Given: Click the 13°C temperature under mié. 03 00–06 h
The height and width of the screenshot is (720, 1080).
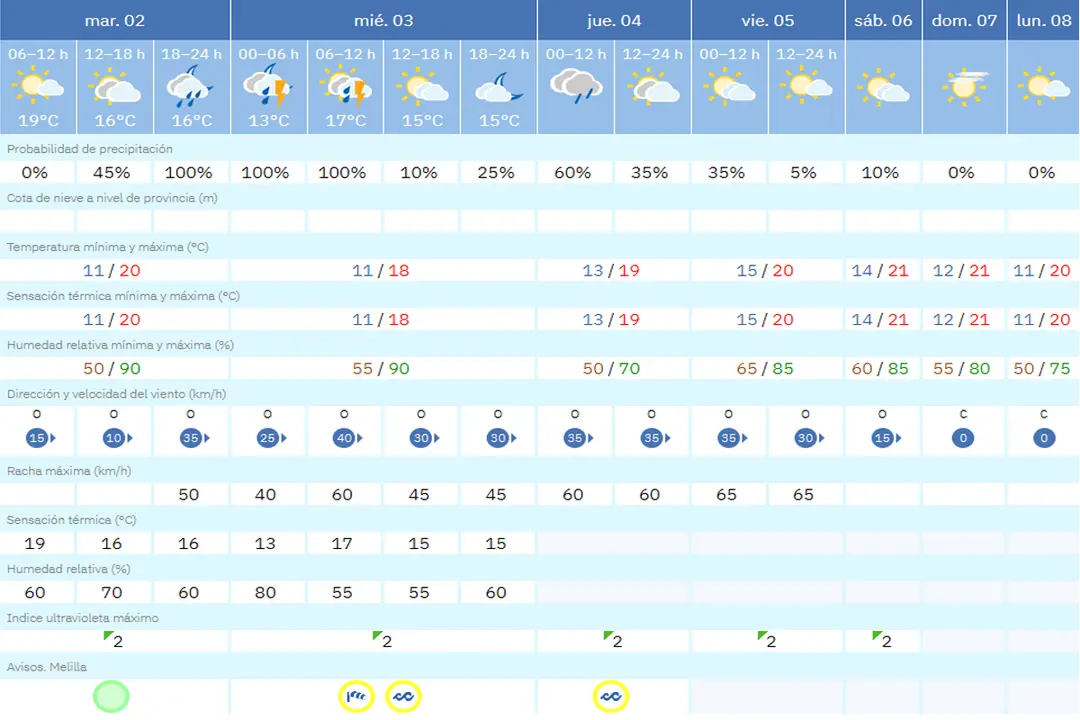Looking at the screenshot, I should click(x=269, y=121).
